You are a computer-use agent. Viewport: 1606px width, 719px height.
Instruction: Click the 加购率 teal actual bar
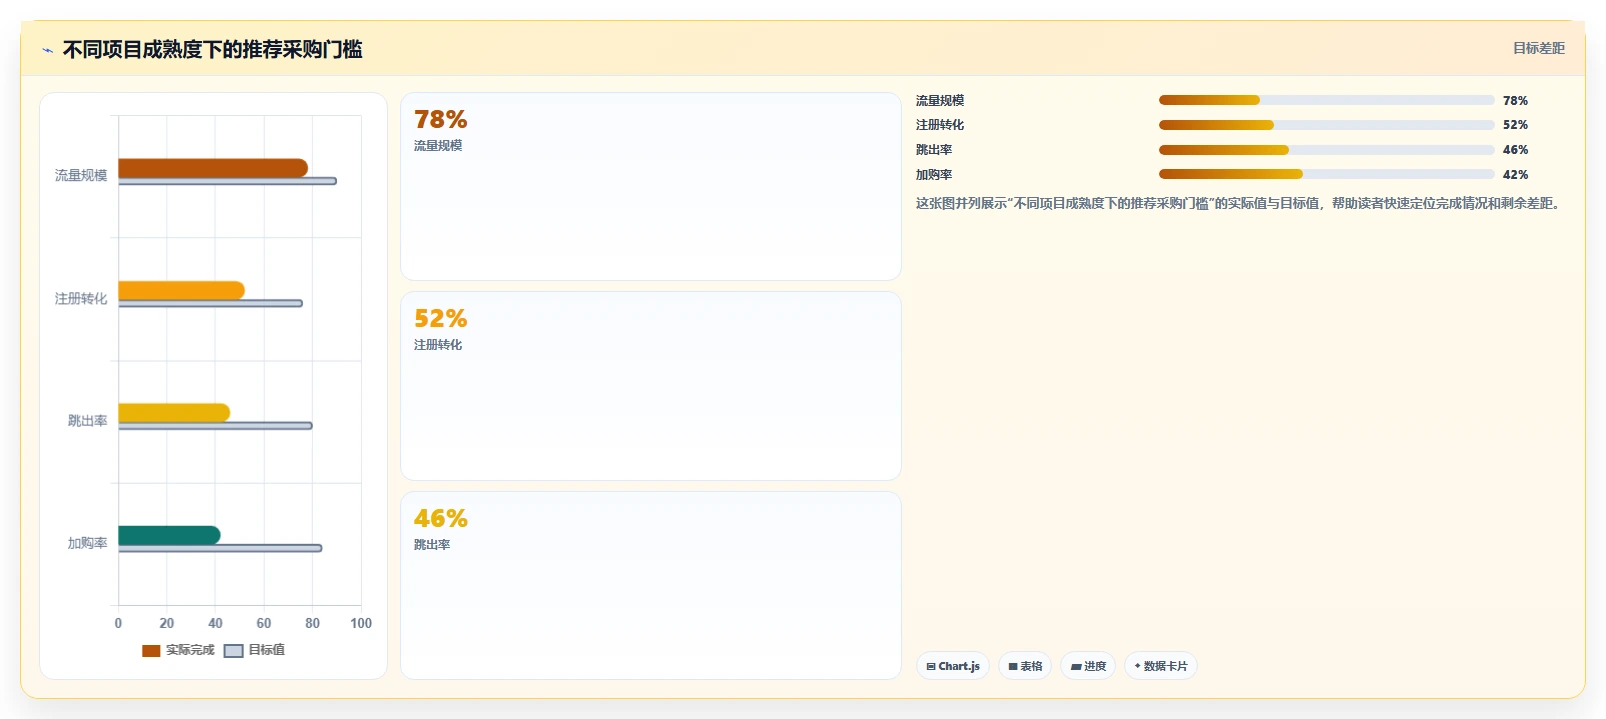(x=169, y=535)
